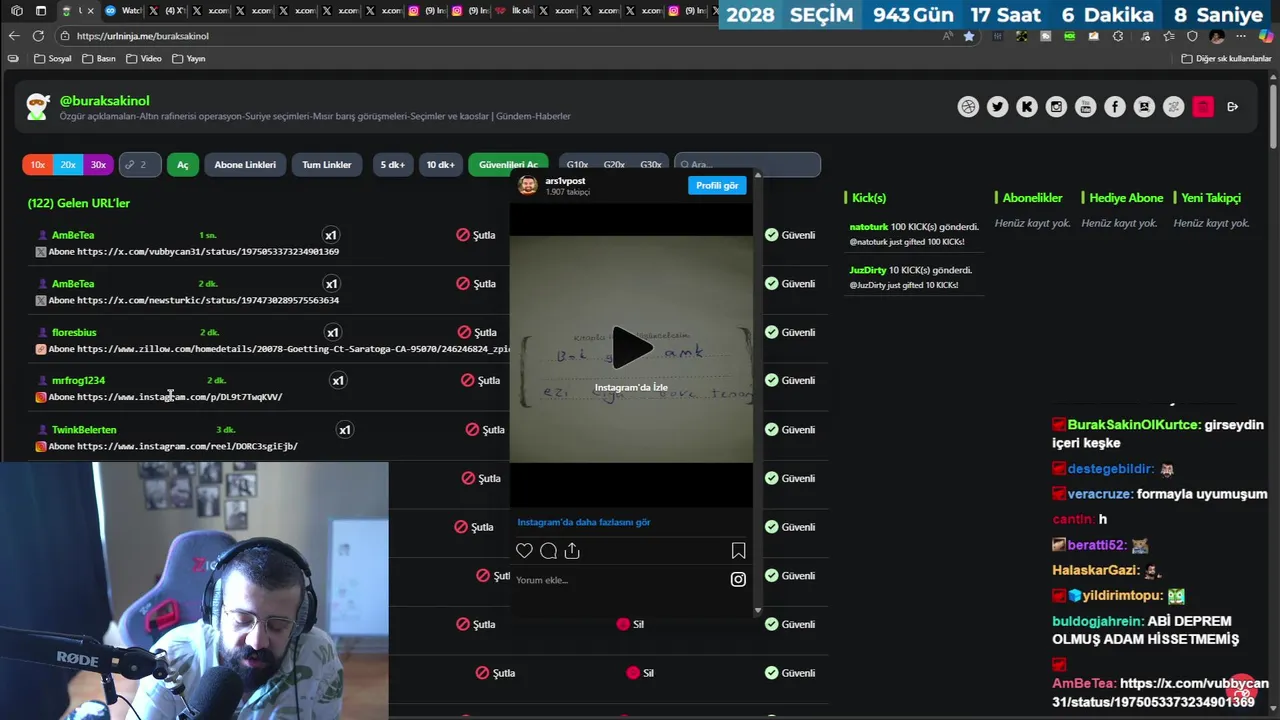Reload the page with refresh icon

click(x=38, y=36)
